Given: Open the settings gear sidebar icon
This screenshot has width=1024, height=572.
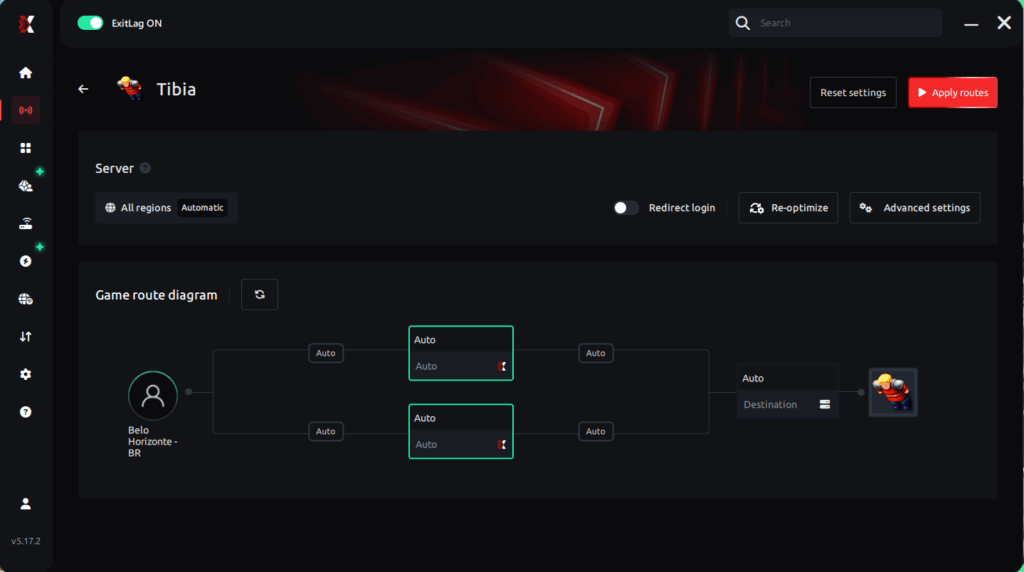Looking at the screenshot, I should coord(25,374).
